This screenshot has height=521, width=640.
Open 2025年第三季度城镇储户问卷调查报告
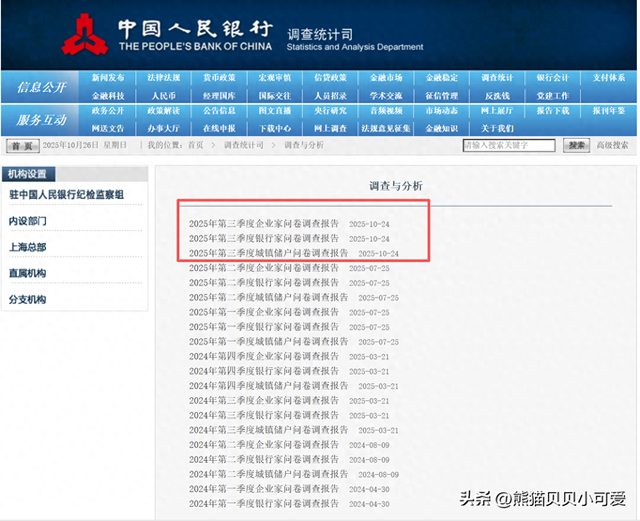[268, 254]
